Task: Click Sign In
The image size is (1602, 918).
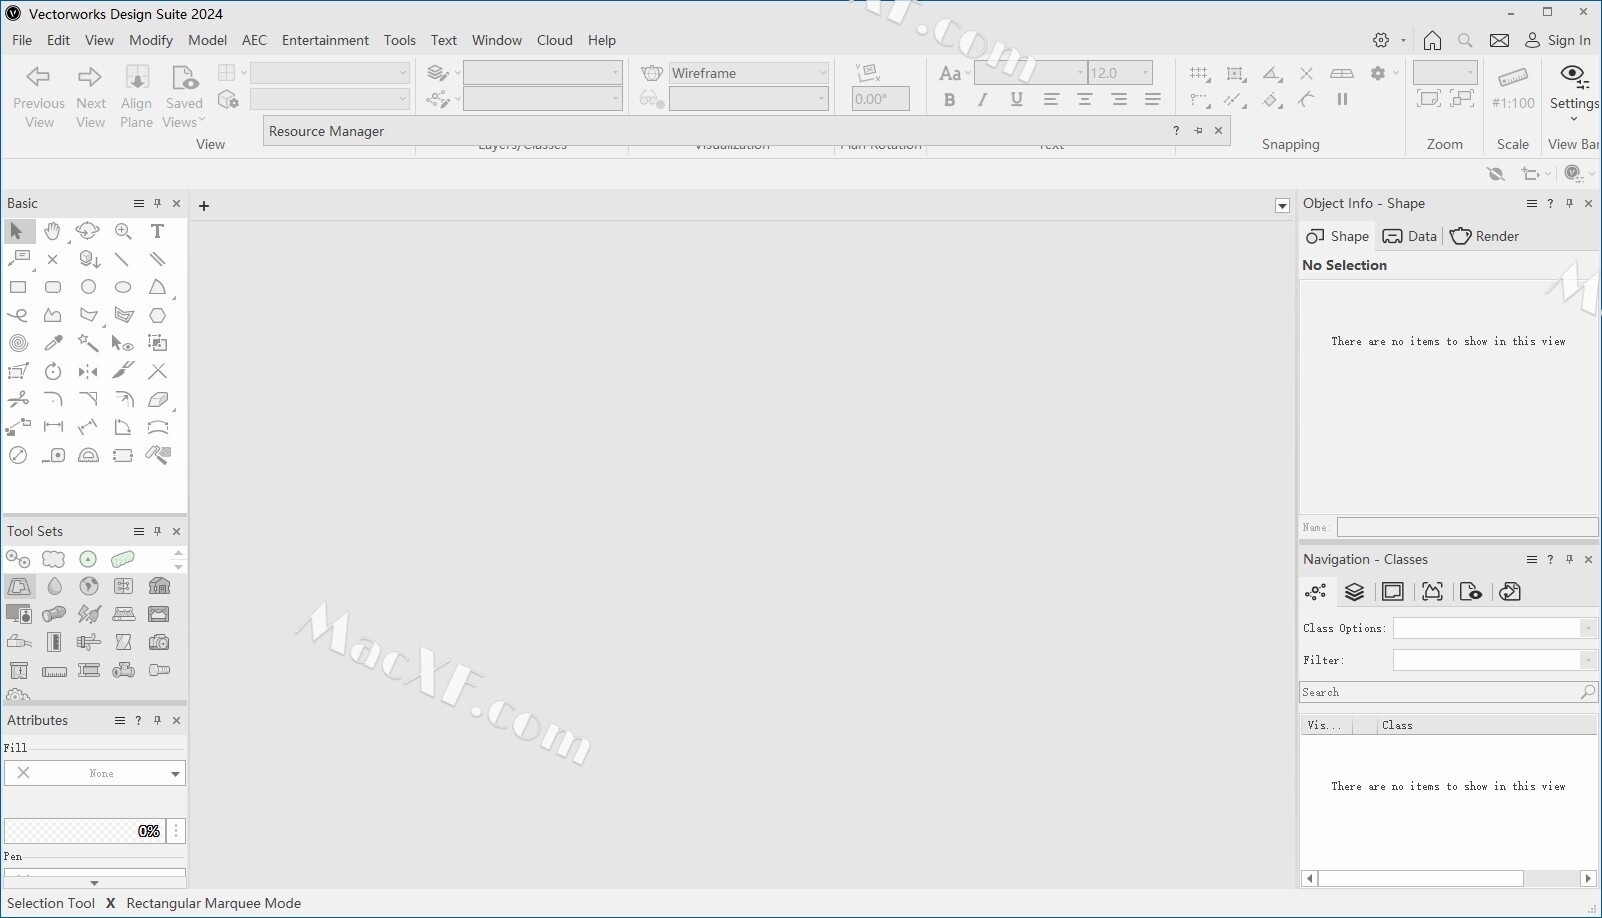Action: pos(1558,40)
